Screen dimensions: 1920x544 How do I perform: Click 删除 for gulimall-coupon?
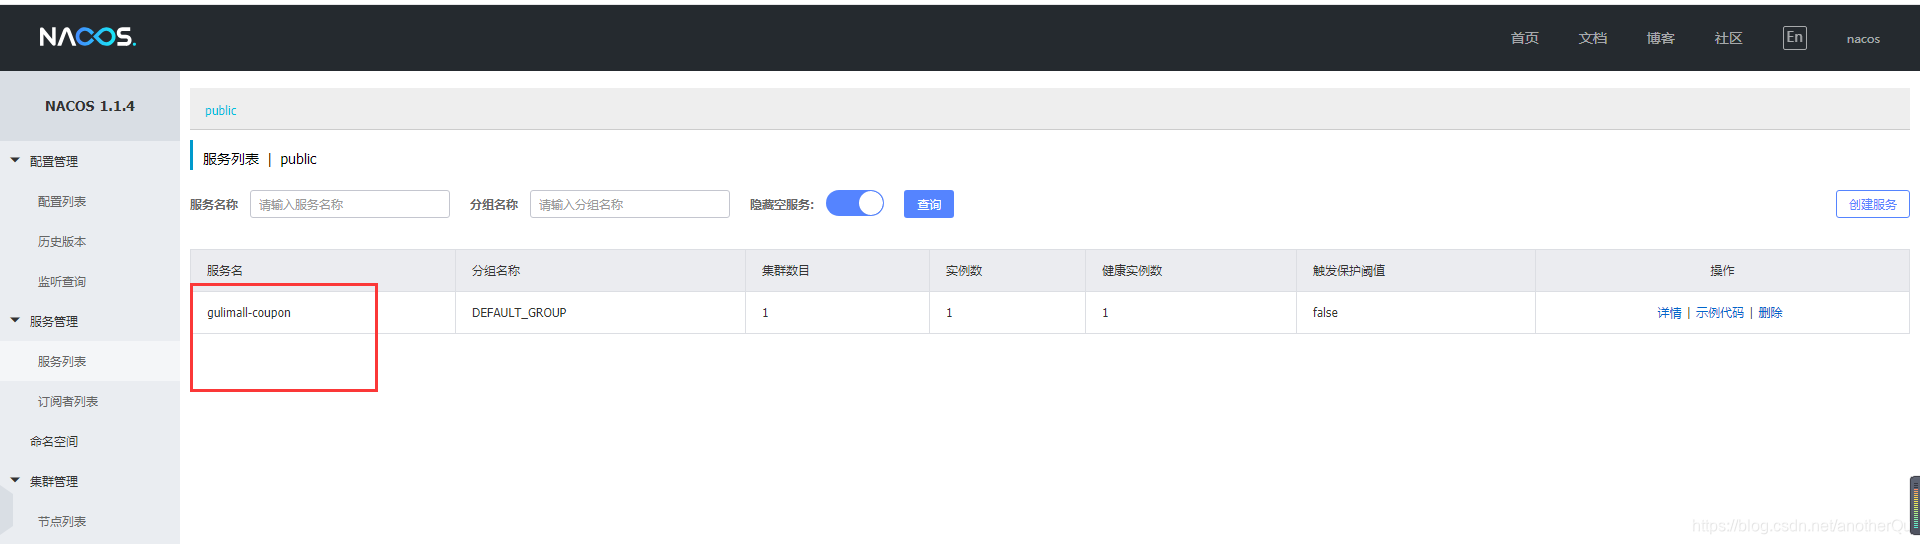1770,313
